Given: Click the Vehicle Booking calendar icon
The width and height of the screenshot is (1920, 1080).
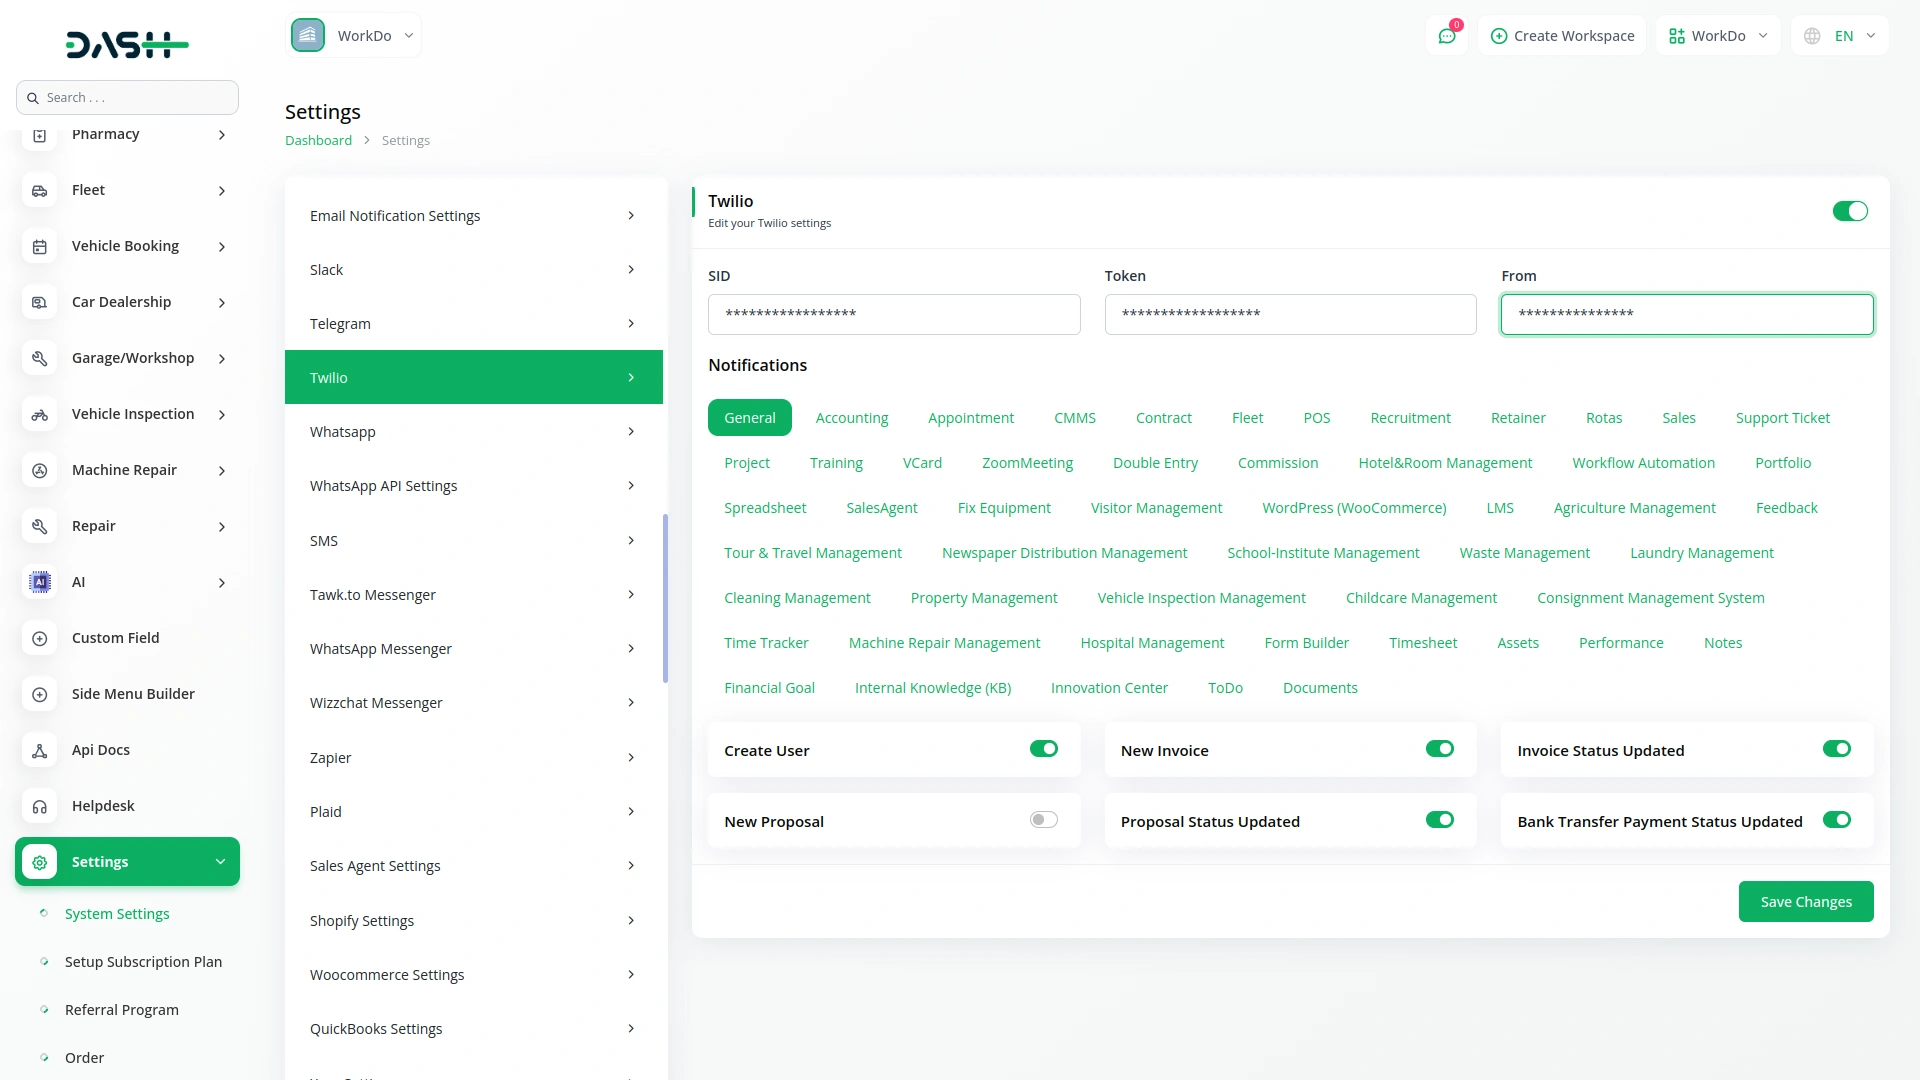Looking at the screenshot, I should point(40,246).
